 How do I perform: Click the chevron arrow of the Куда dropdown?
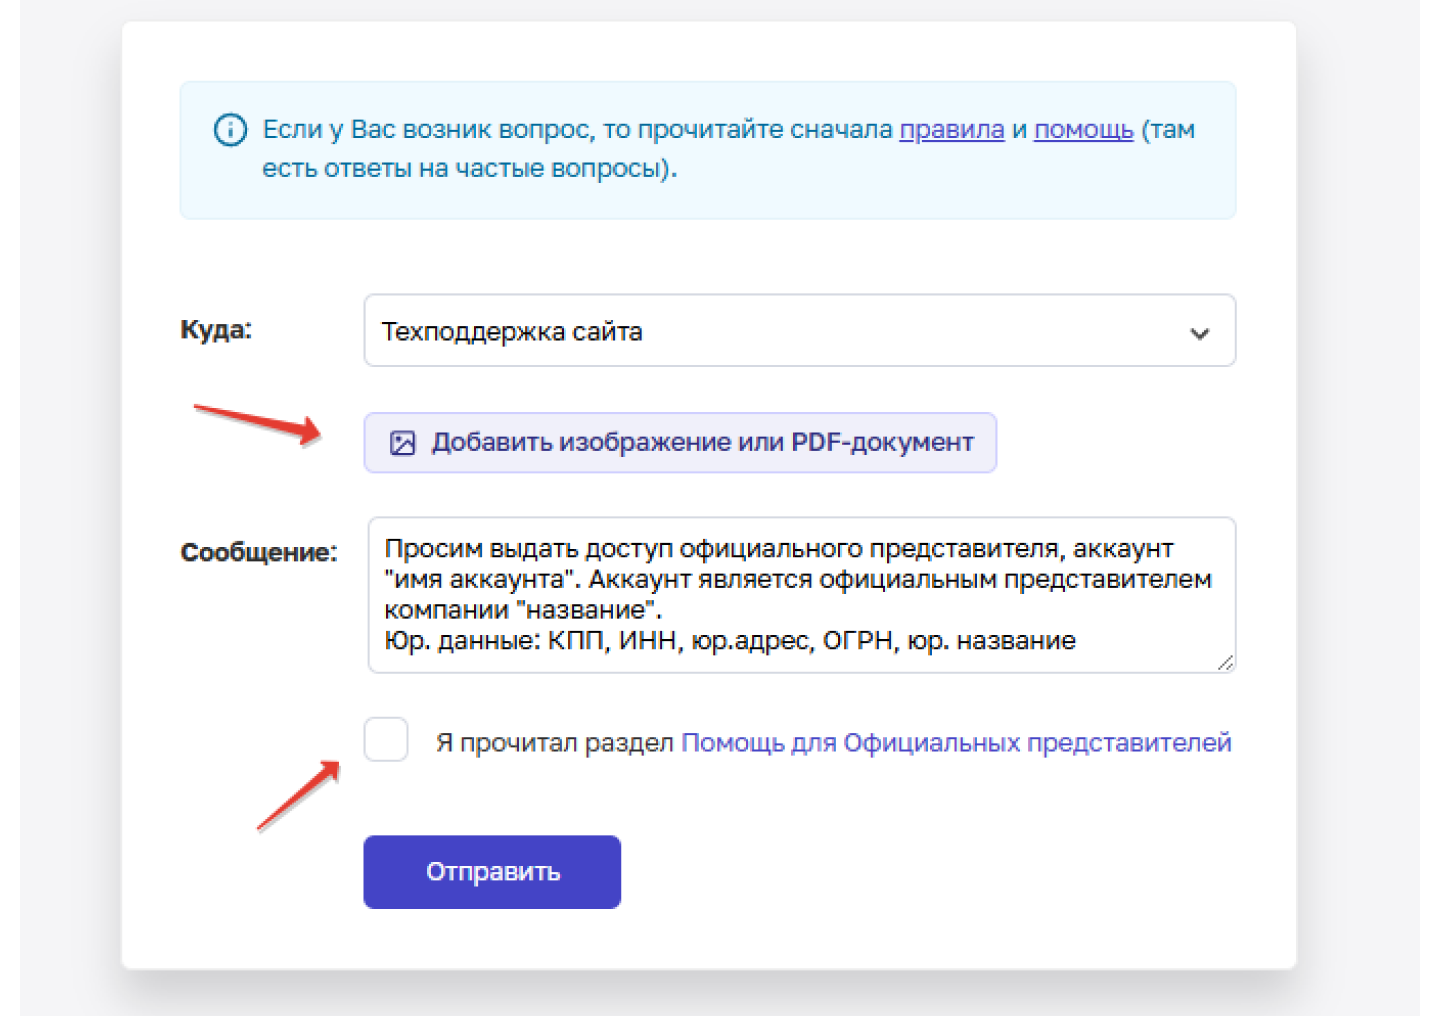[1200, 333]
